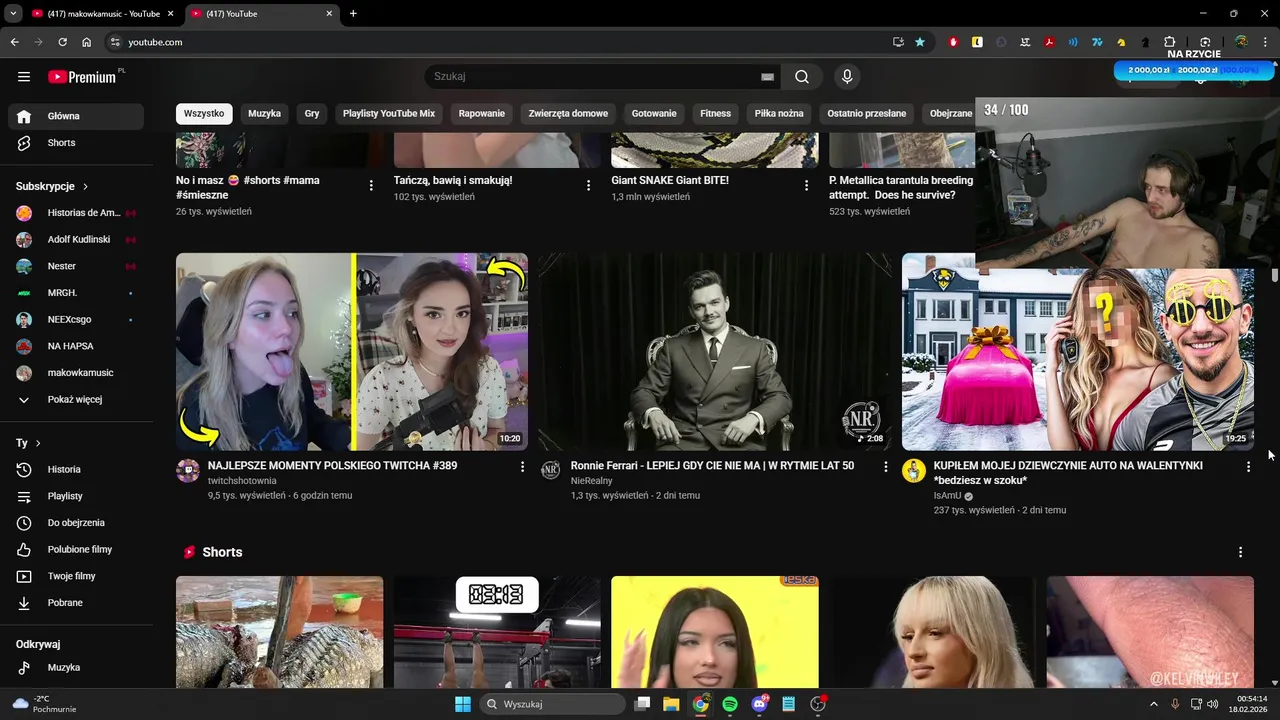The image size is (1280, 720).
Task: Open Spotify from the taskbar
Action: tap(730, 704)
